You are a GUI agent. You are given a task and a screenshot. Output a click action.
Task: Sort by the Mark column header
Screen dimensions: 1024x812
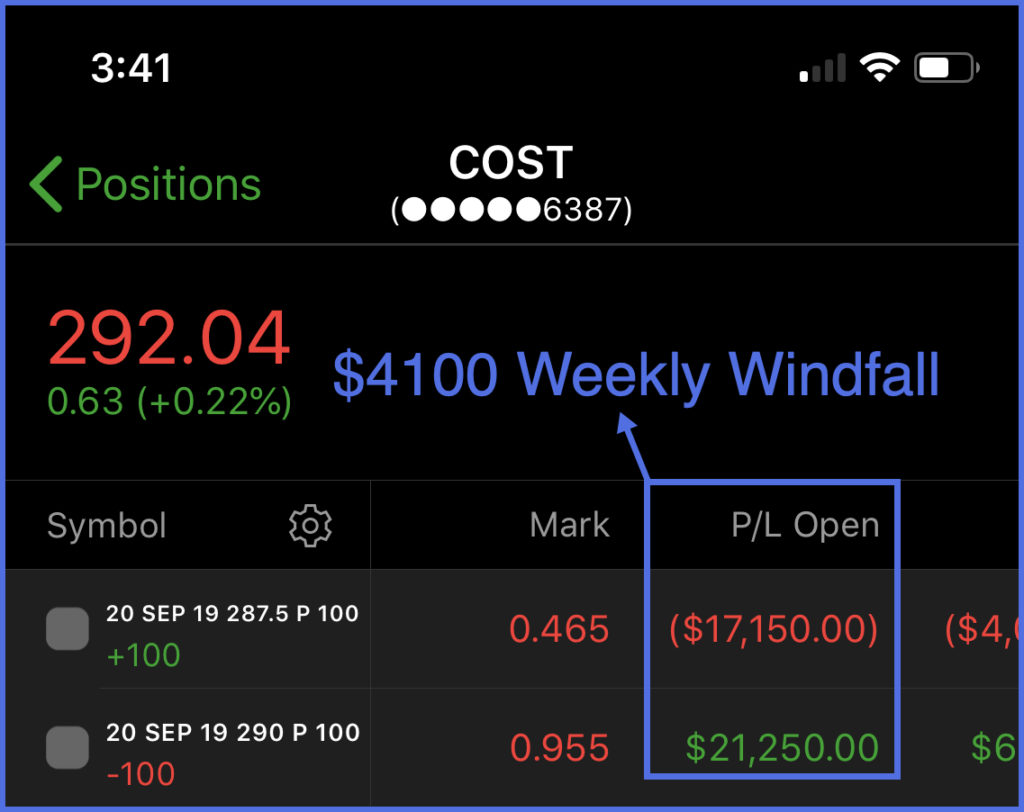pyautogui.click(x=569, y=525)
